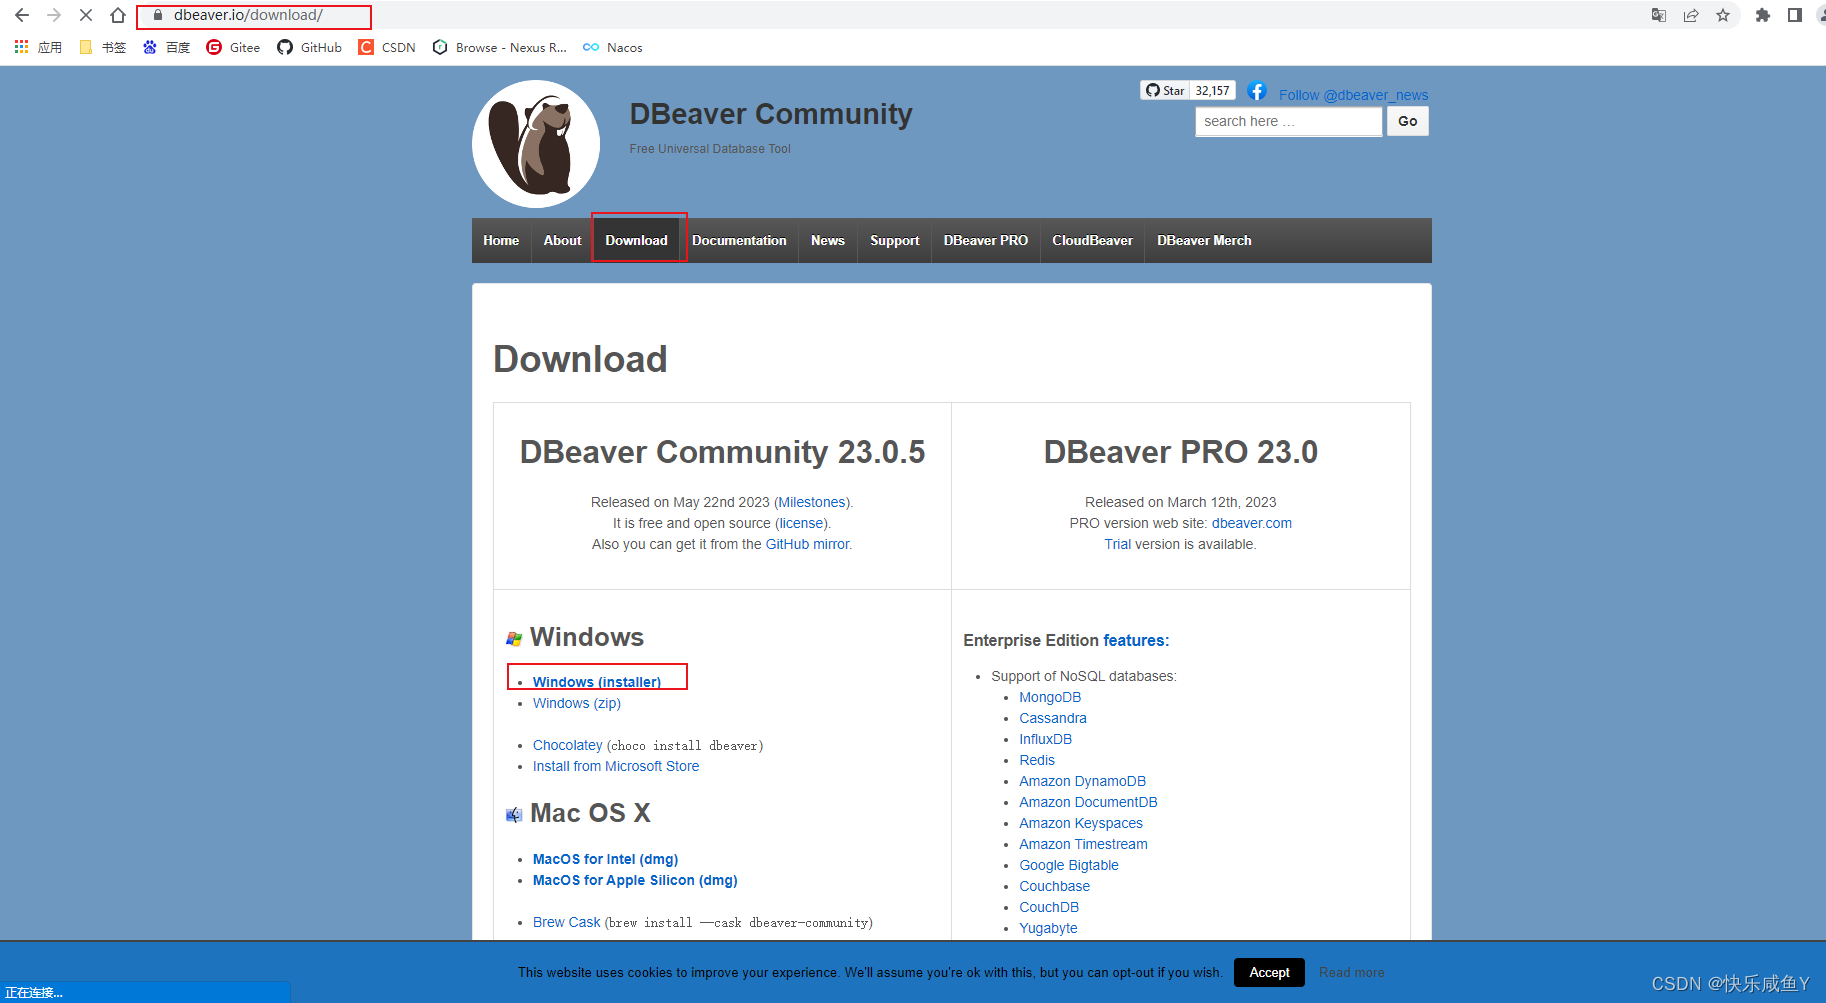Open the Home menu item
The width and height of the screenshot is (1826, 1003).
point(501,240)
